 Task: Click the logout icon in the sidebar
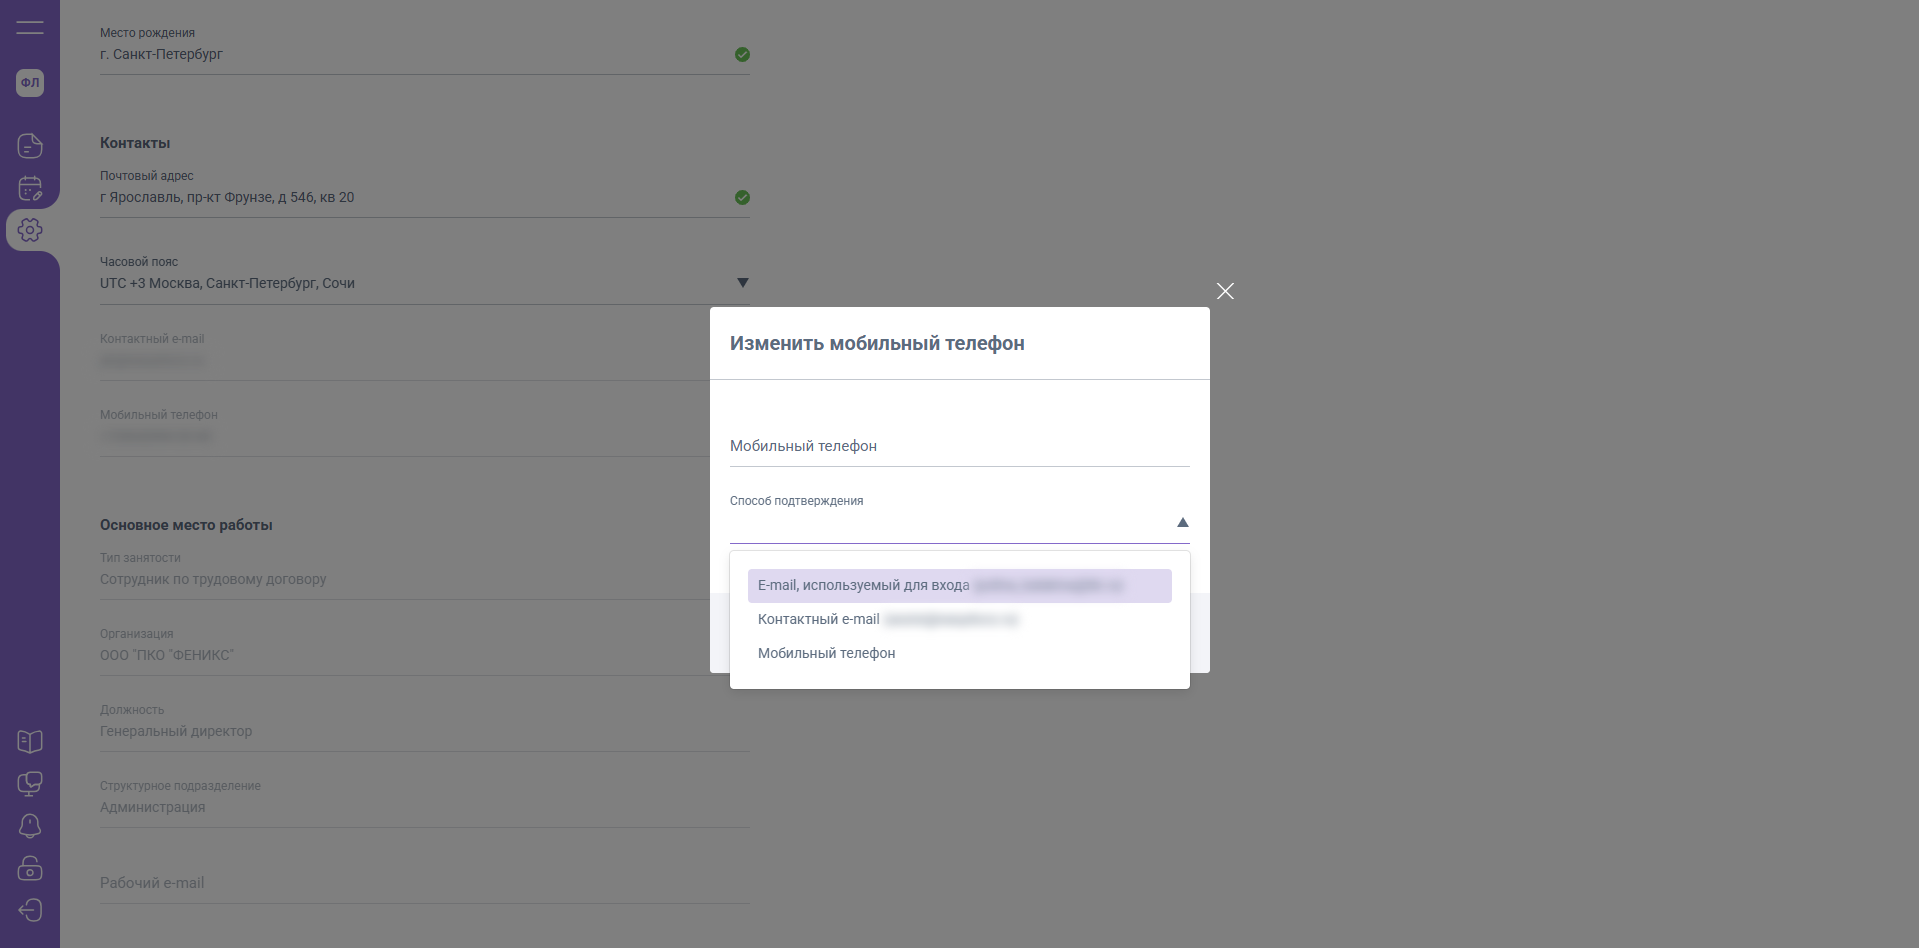[x=30, y=910]
